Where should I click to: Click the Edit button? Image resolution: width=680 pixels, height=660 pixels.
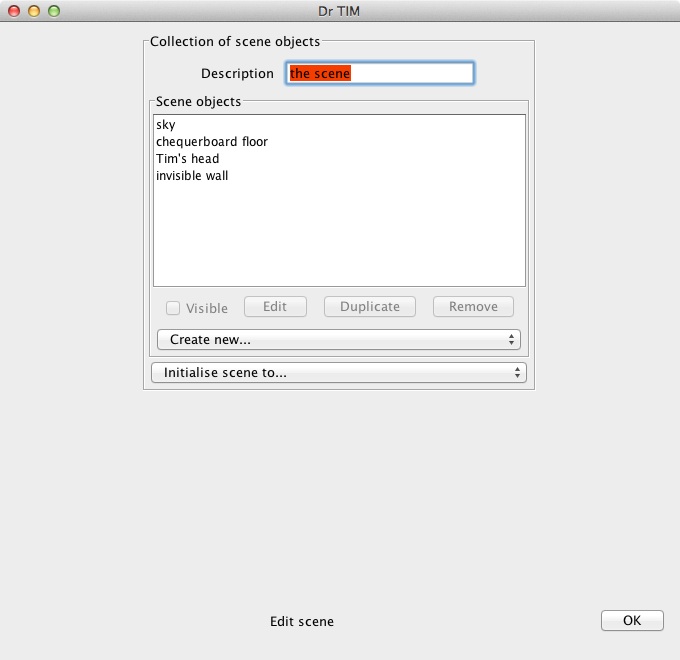(x=275, y=307)
